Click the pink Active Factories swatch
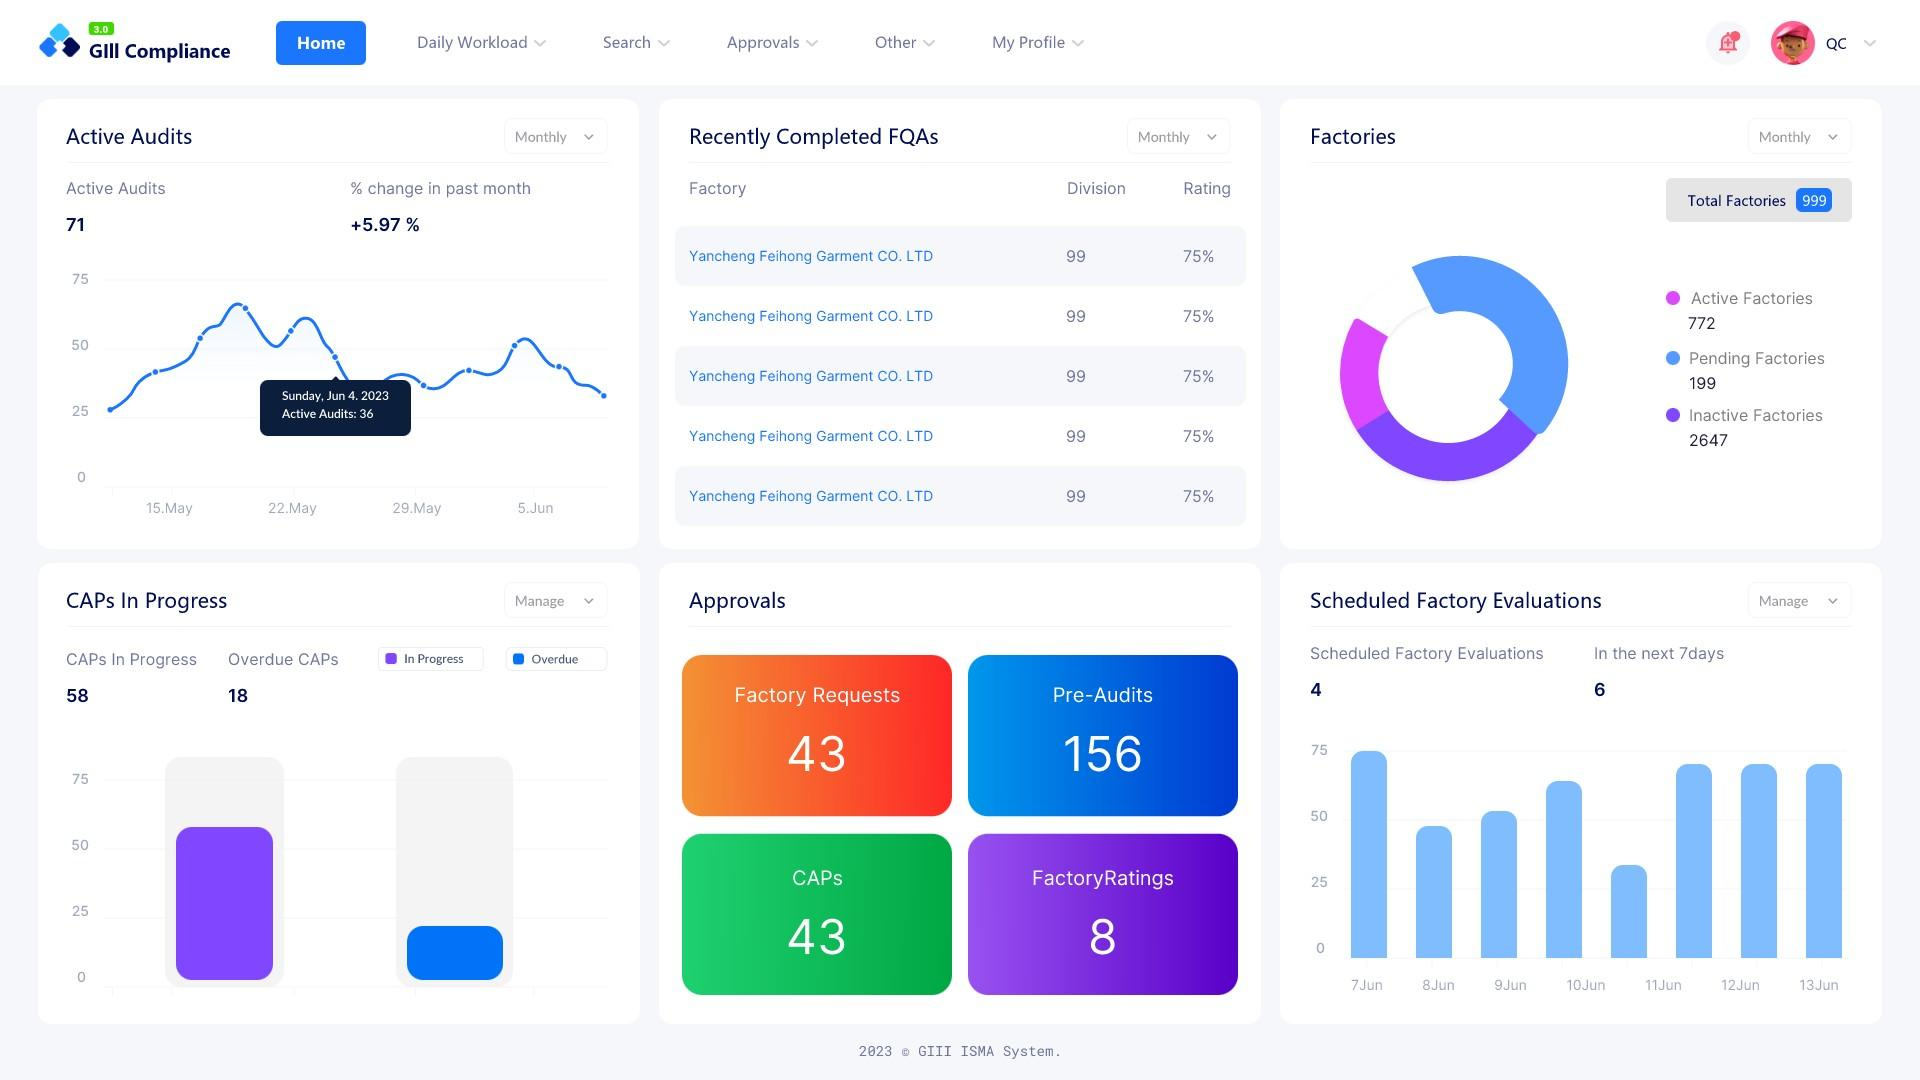Image resolution: width=1920 pixels, height=1080 pixels. [x=1673, y=298]
